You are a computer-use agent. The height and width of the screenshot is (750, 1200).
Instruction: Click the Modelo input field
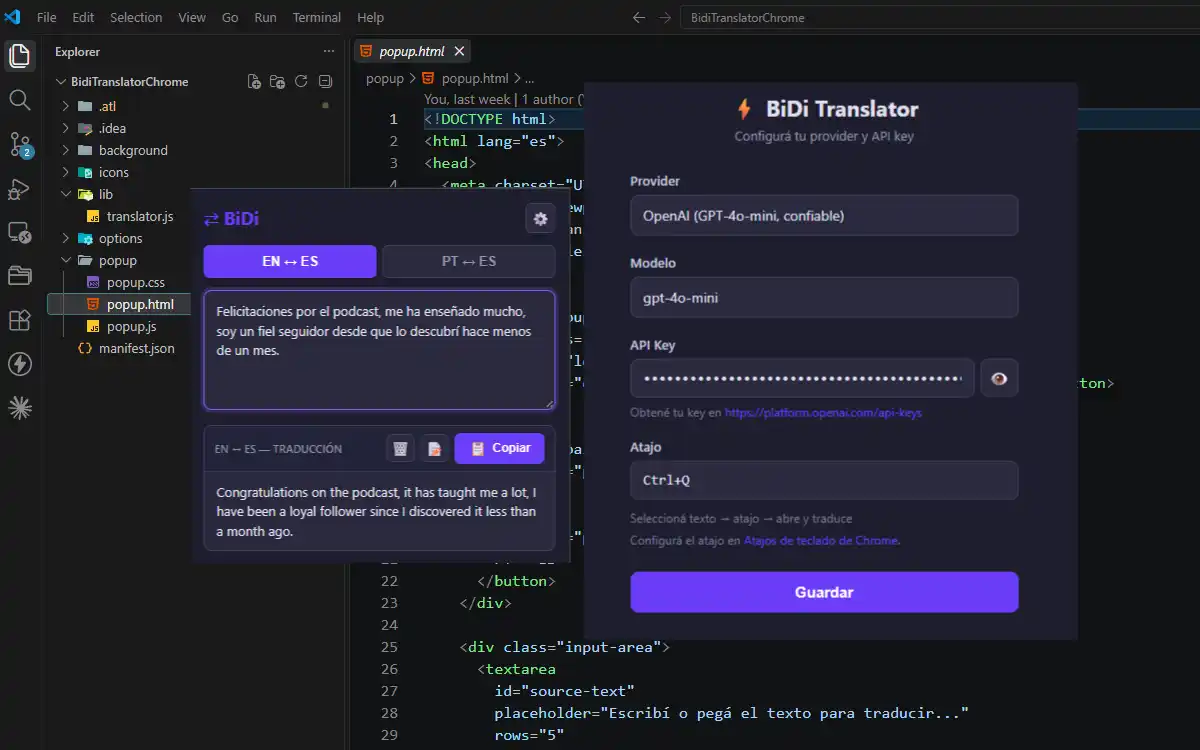click(x=824, y=297)
